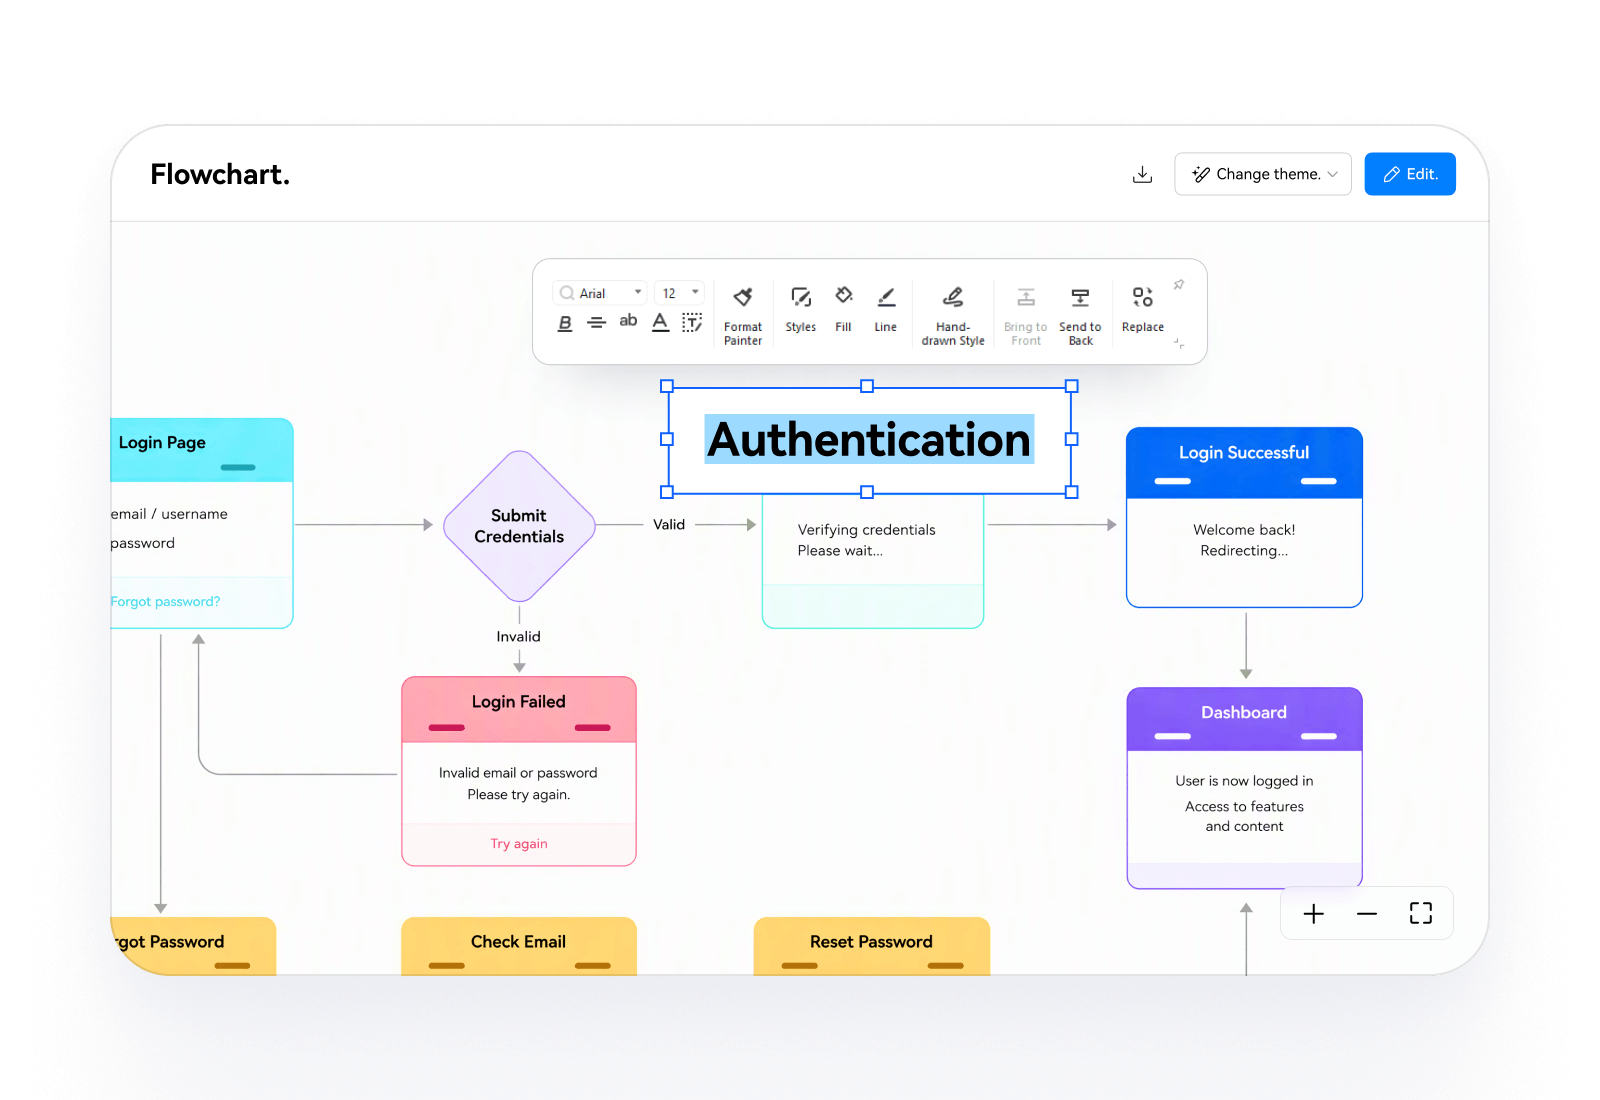The width and height of the screenshot is (1600, 1100).
Task: Click the Flowchart. title
Action: 220,174
